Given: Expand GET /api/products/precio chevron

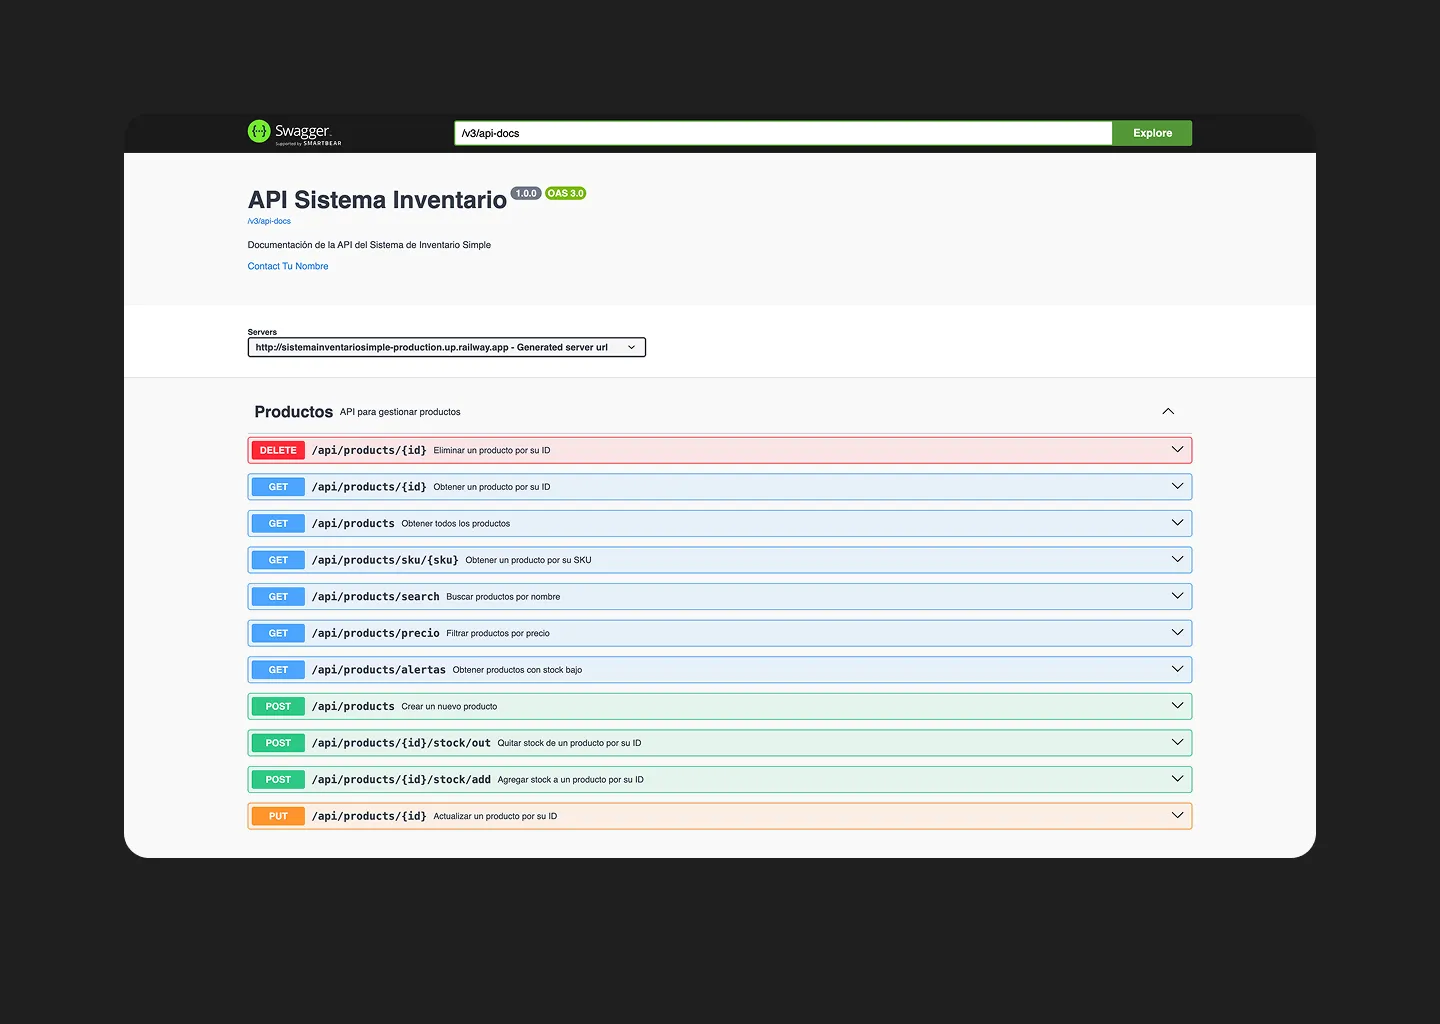Looking at the screenshot, I should coord(1177,633).
